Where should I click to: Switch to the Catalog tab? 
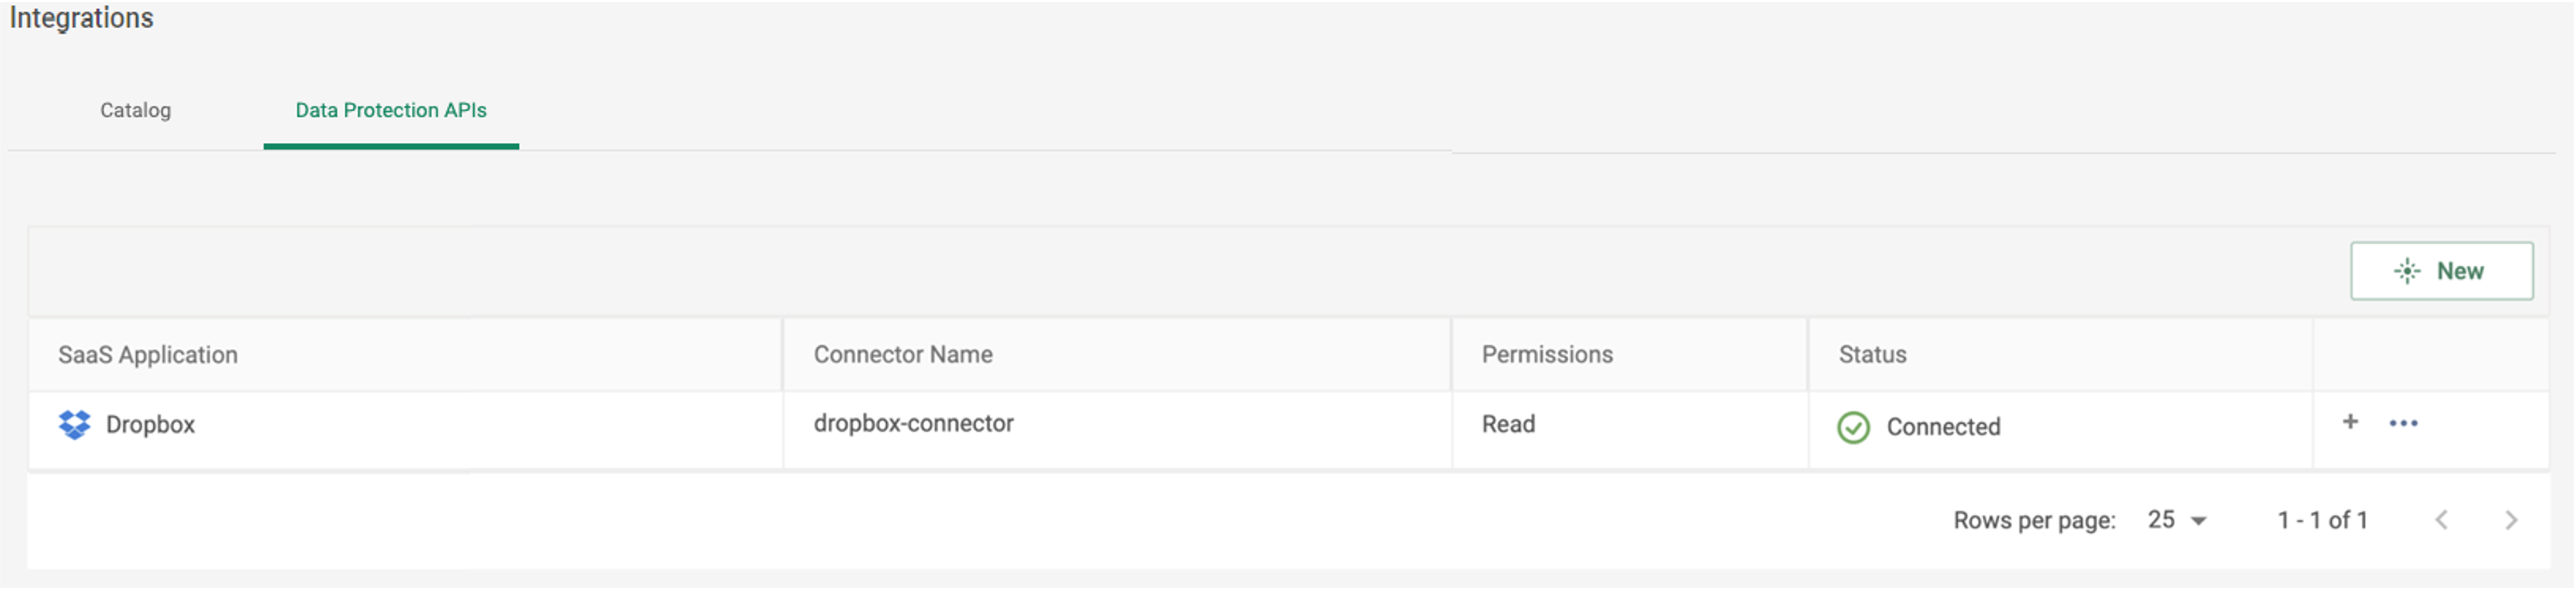pos(135,110)
